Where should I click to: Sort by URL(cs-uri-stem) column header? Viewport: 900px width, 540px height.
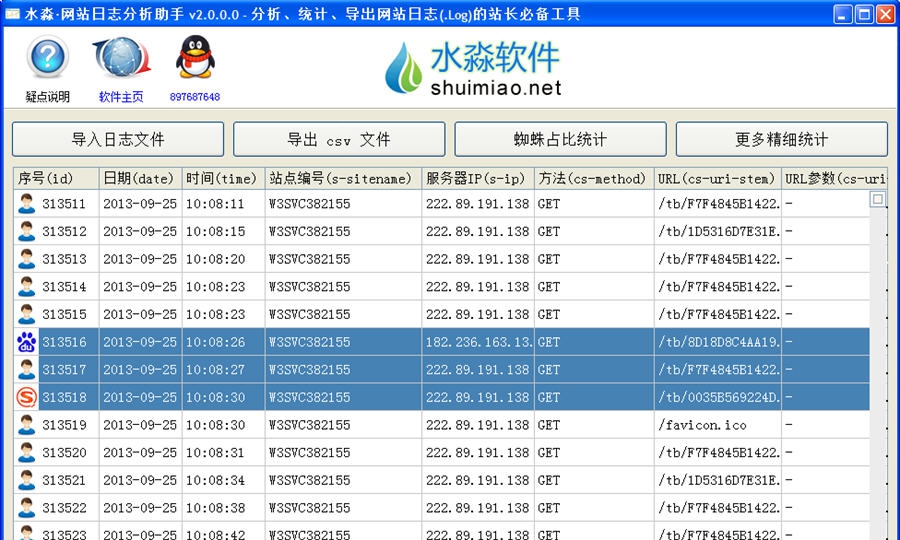pyautogui.click(x=717, y=178)
